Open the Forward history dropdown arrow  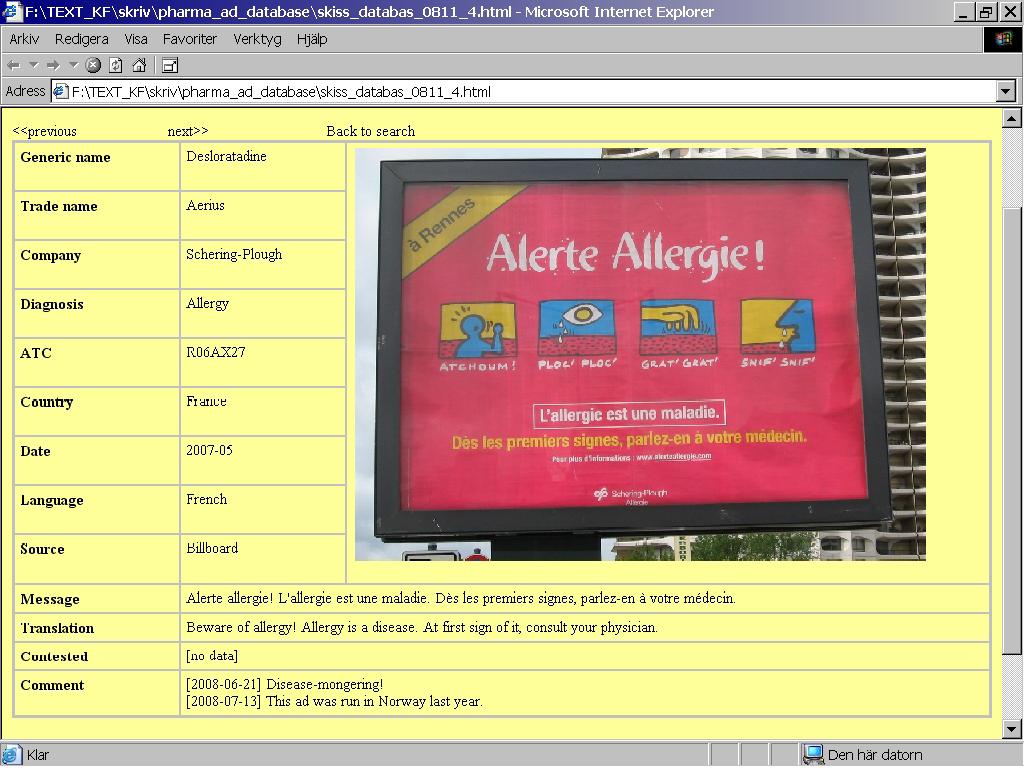[74, 65]
